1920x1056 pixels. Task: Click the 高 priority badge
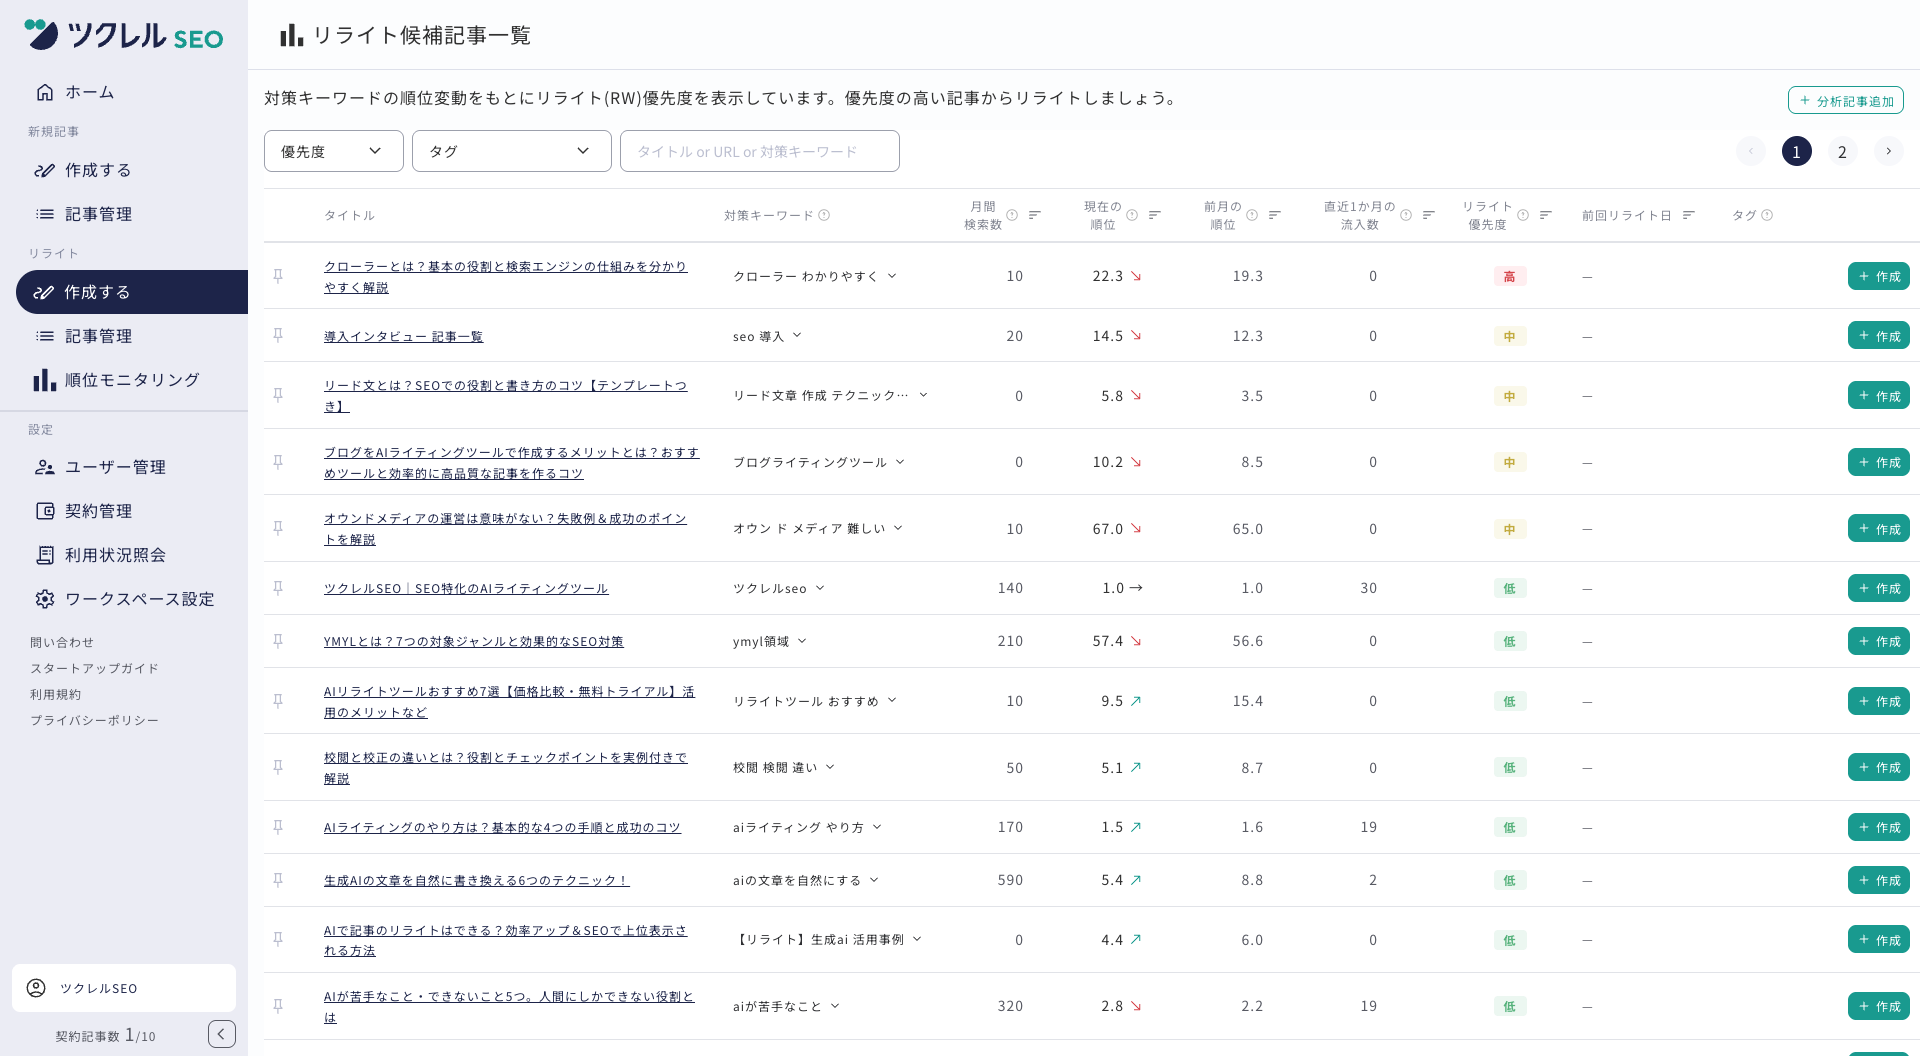coord(1509,276)
